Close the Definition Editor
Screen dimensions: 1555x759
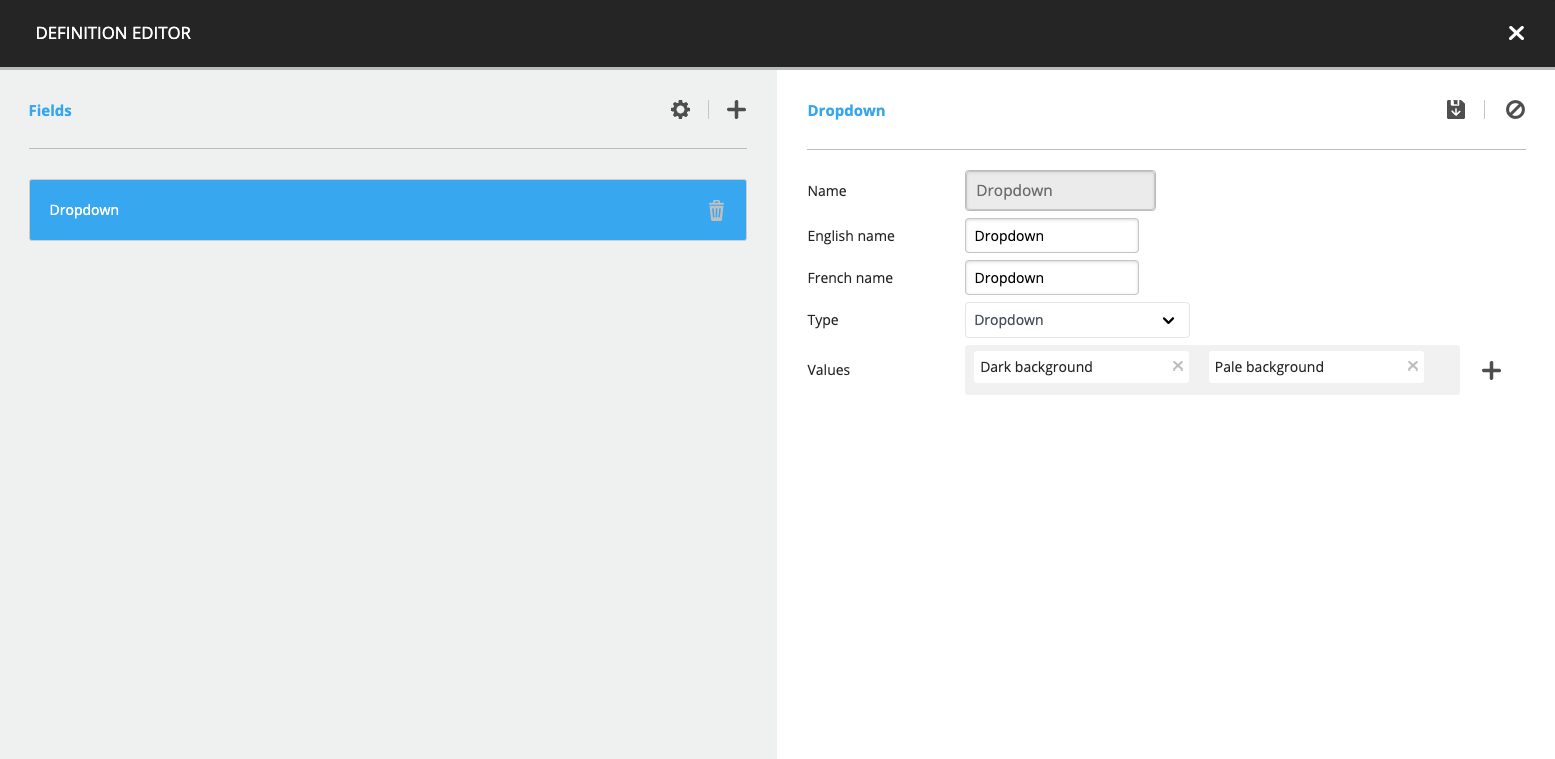[x=1516, y=33]
